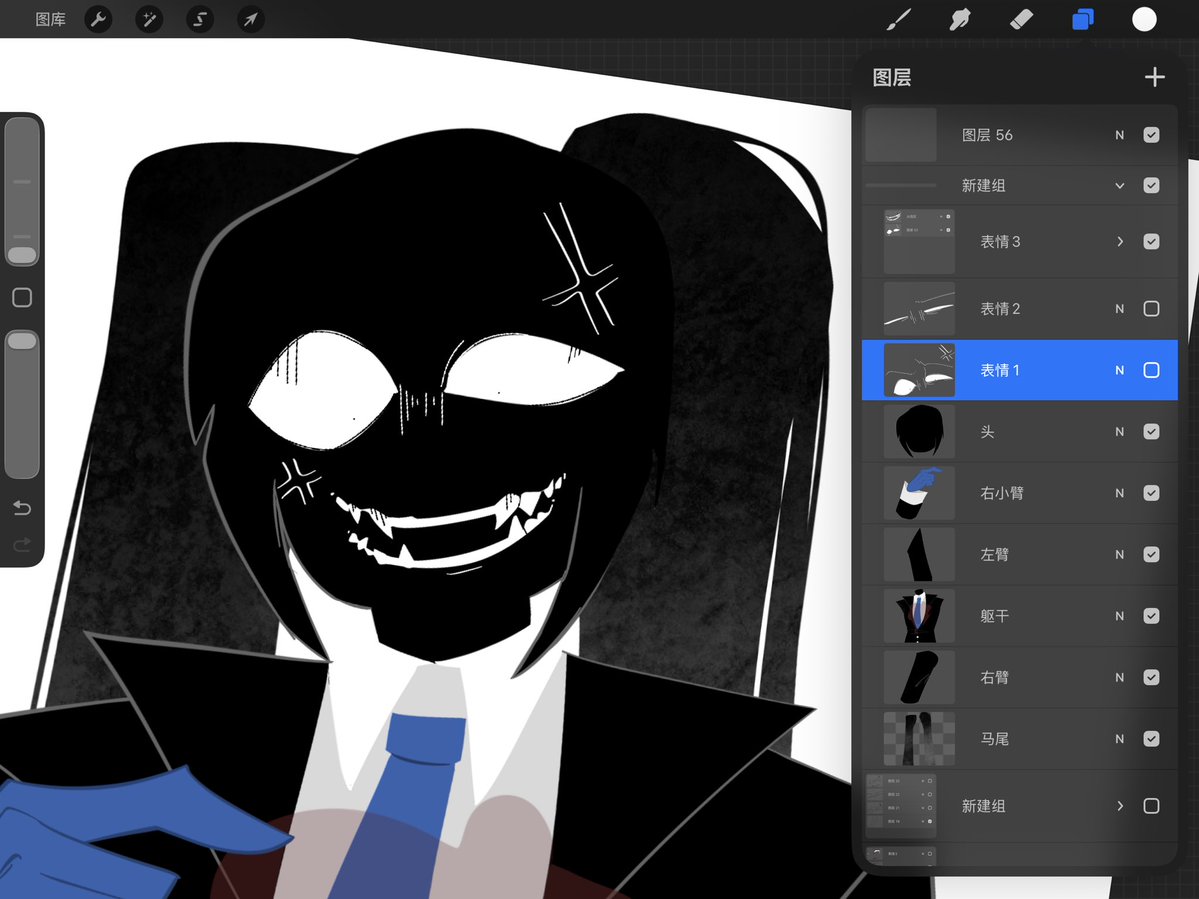The width and height of the screenshot is (1199, 899).
Task: Hide the 躯干 layer
Action: [1151, 616]
